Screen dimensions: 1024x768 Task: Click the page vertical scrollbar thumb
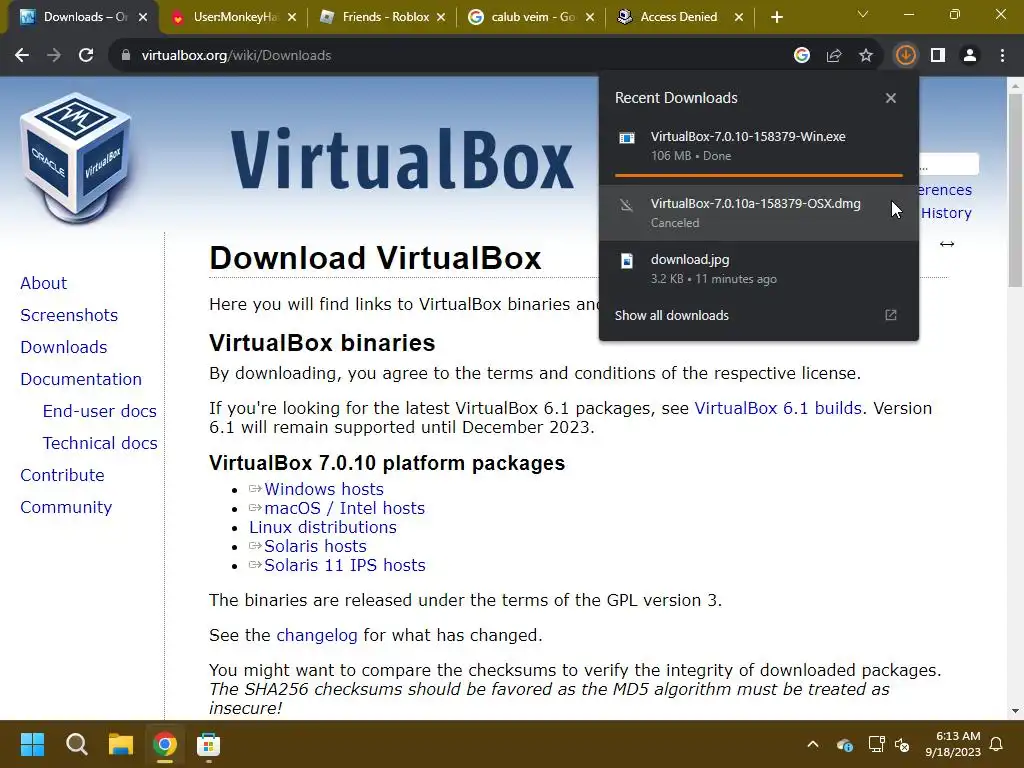1015,189
